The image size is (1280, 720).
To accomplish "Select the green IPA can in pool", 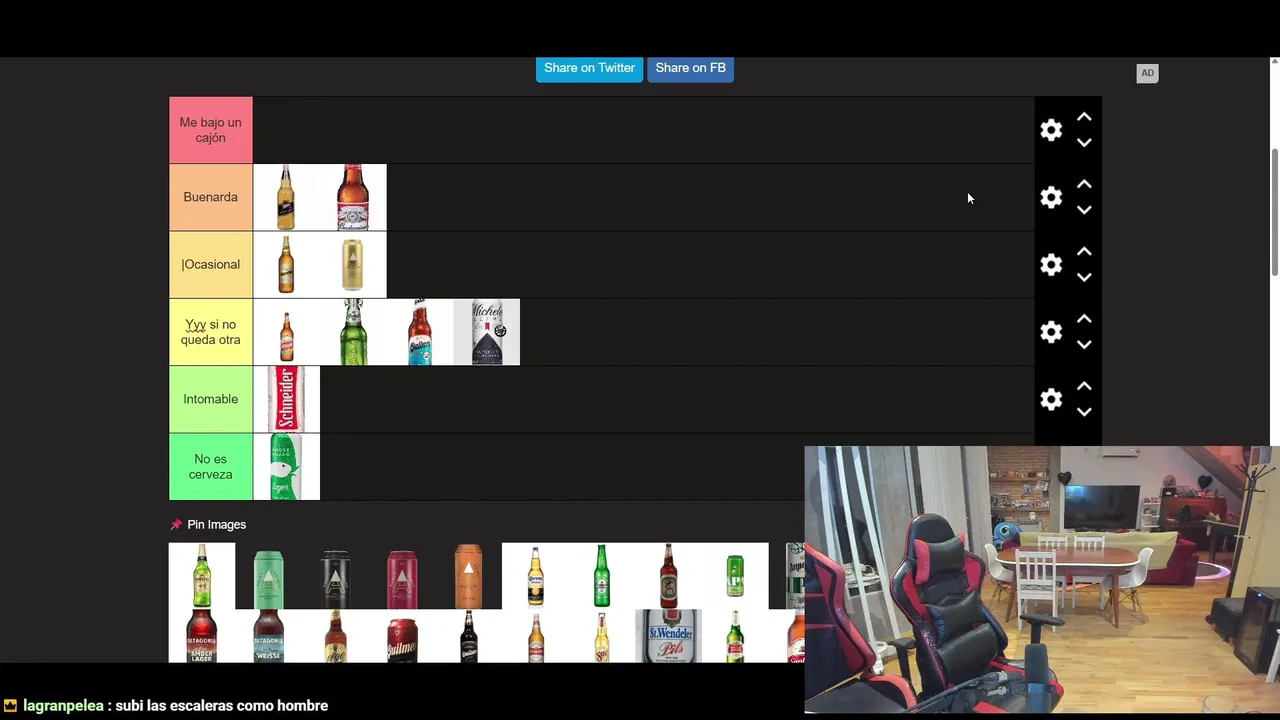I will (x=735, y=575).
